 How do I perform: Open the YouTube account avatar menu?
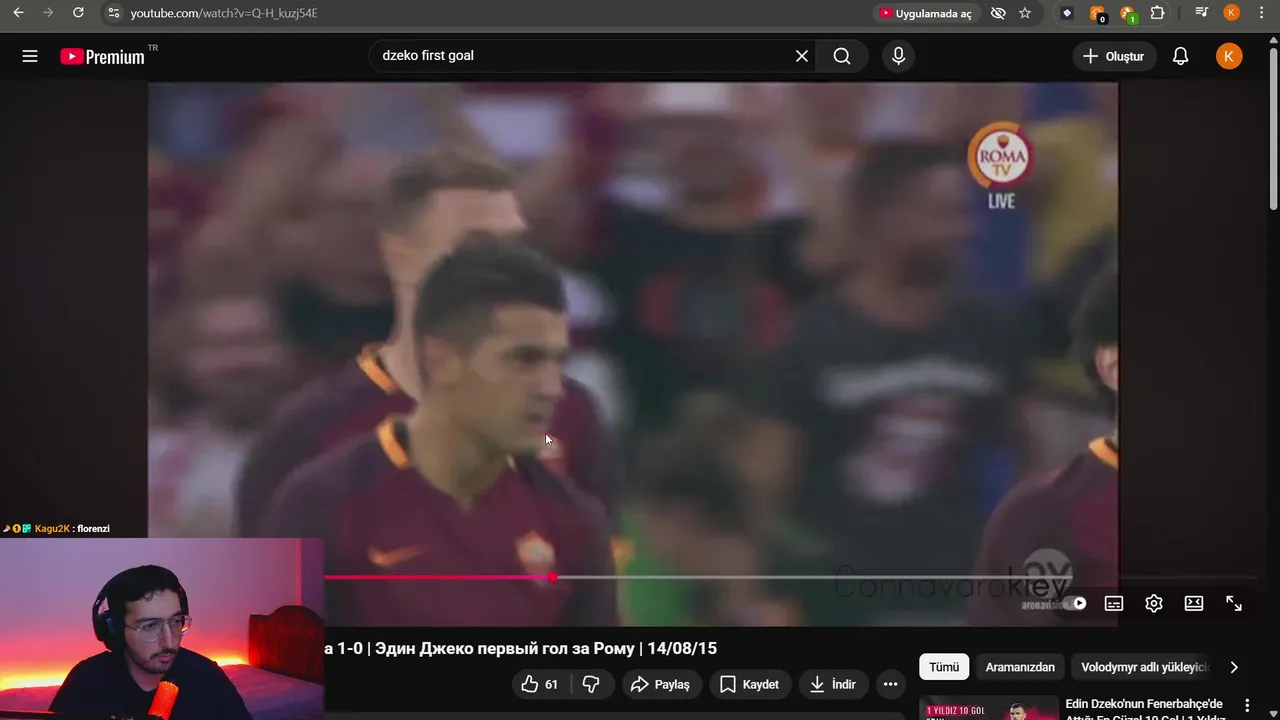[1229, 56]
